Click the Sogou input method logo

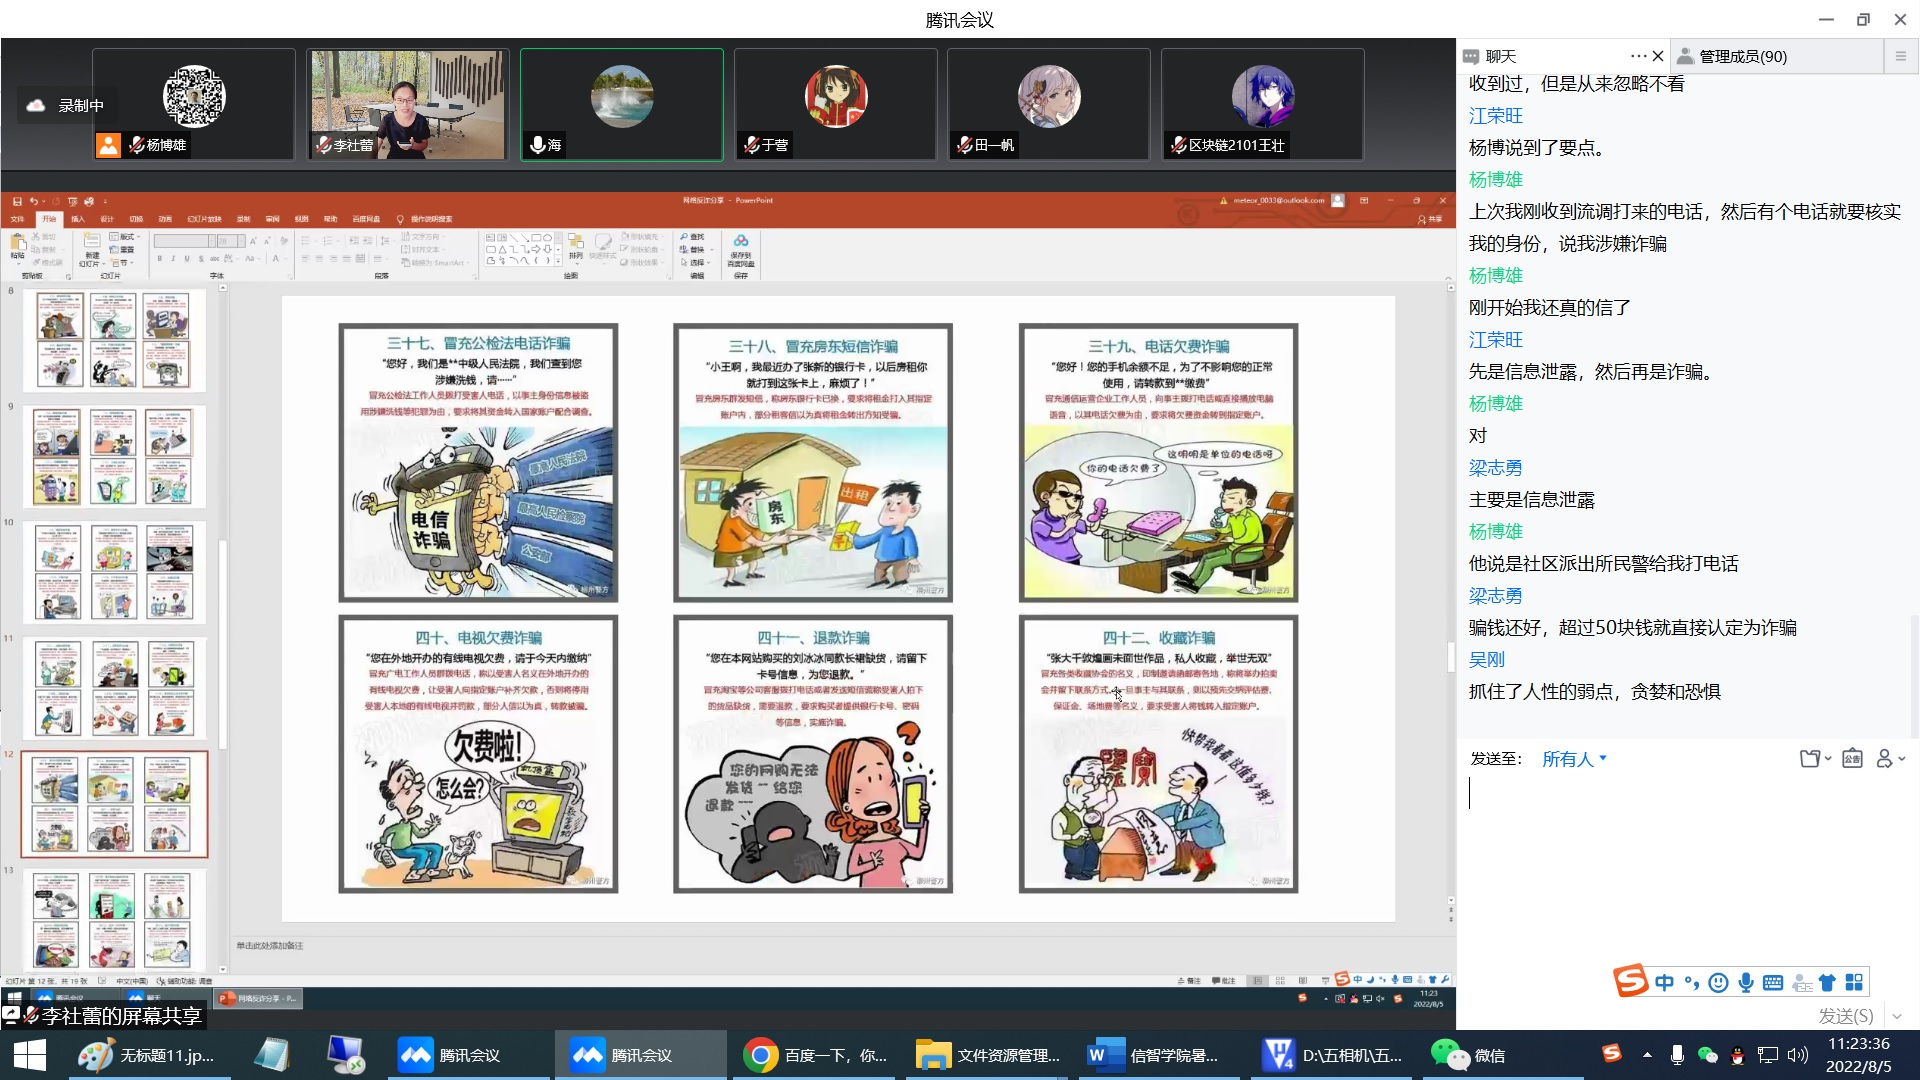1631,981
